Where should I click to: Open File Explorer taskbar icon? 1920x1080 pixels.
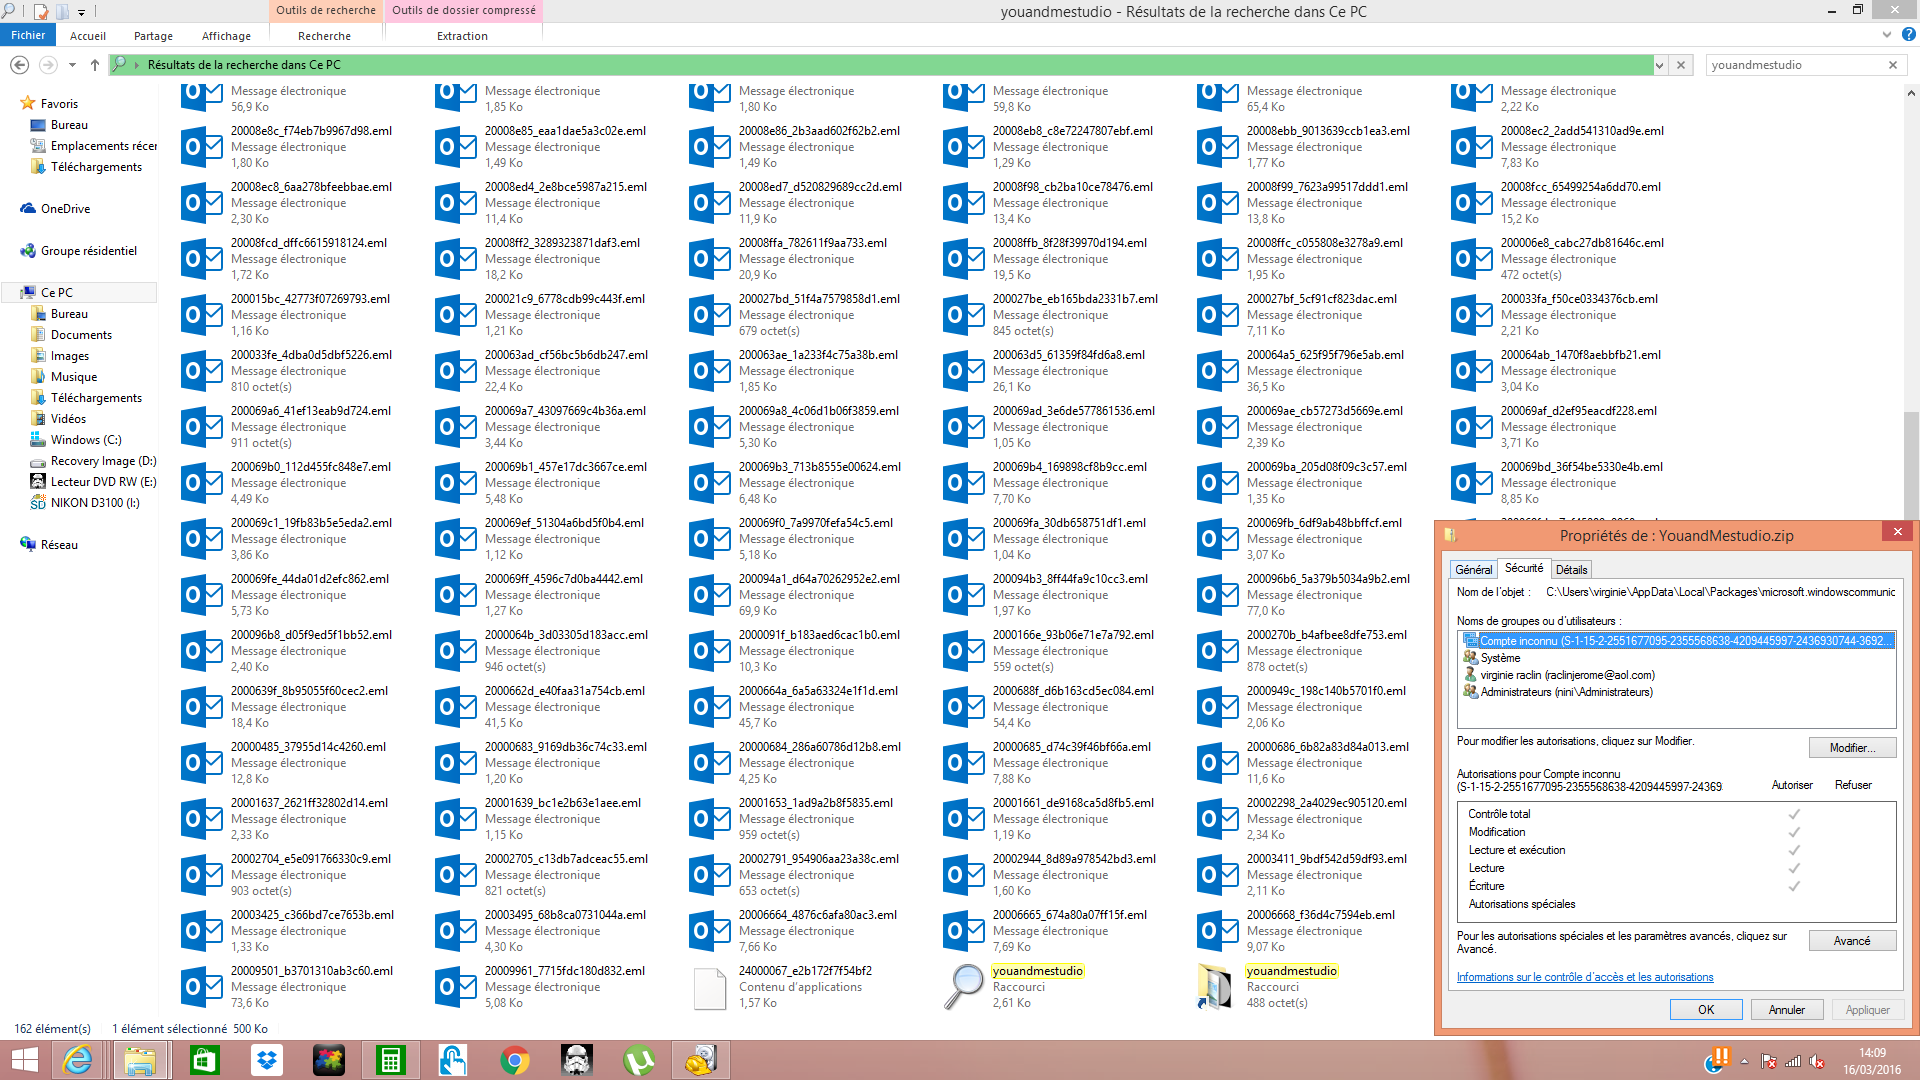click(140, 1060)
